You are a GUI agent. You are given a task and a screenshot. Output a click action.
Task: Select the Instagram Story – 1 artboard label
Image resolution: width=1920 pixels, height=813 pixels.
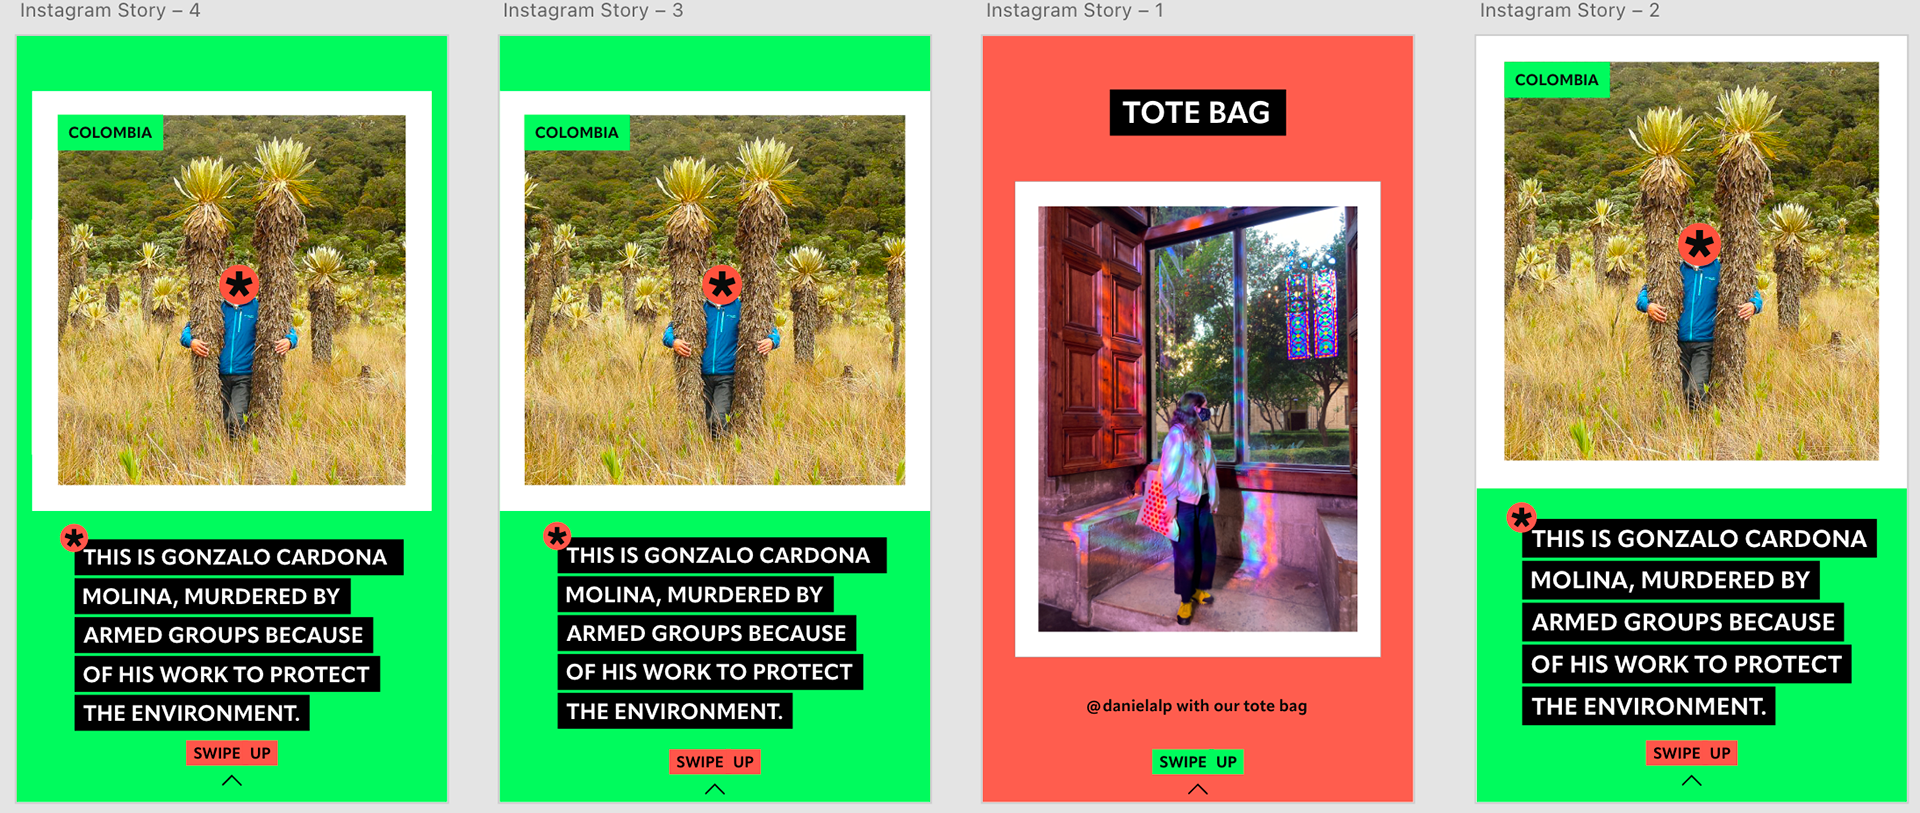[x=1075, y=11]
